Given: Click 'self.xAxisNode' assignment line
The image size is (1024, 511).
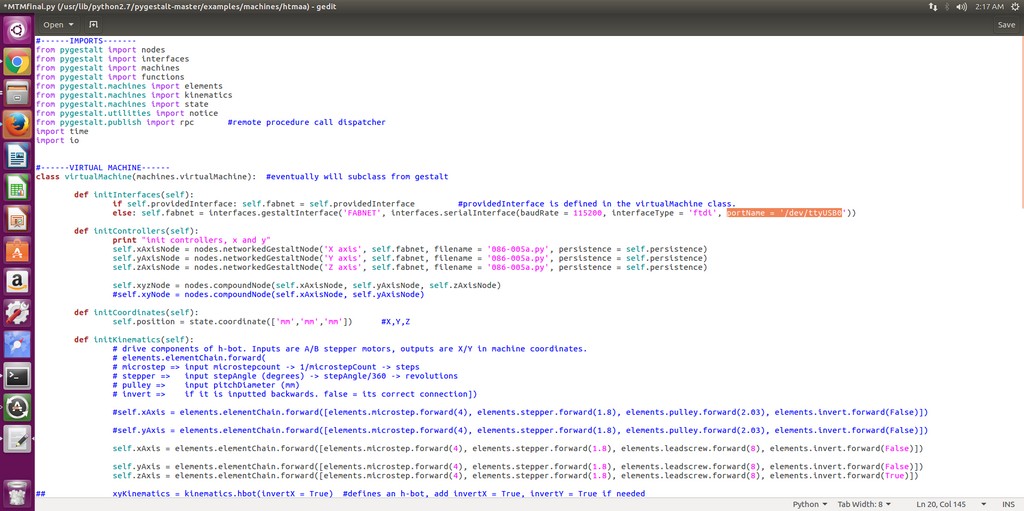Looking at the screenshot, I should [x=410, y=249].
